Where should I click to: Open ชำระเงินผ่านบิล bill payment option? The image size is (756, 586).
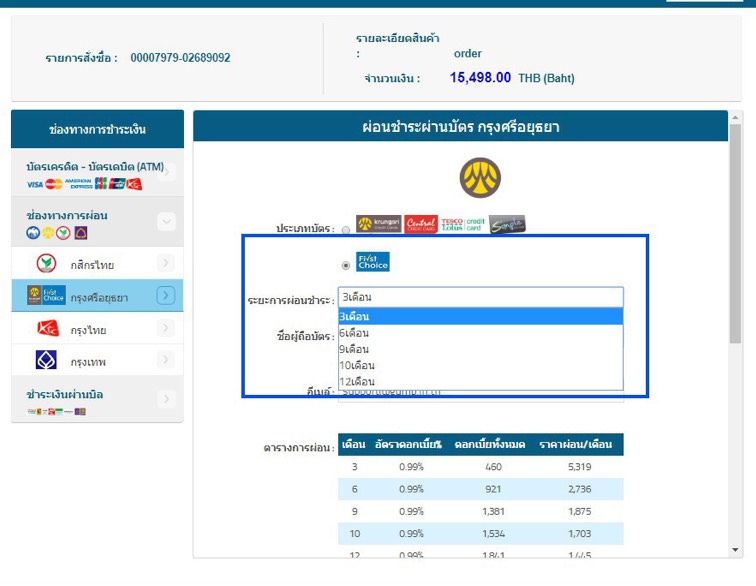click(x=97, y=399)
